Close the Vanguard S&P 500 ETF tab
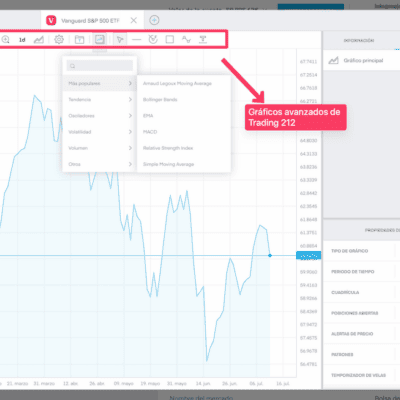Viewport: 400px width, 400px height. click(134, 20)
